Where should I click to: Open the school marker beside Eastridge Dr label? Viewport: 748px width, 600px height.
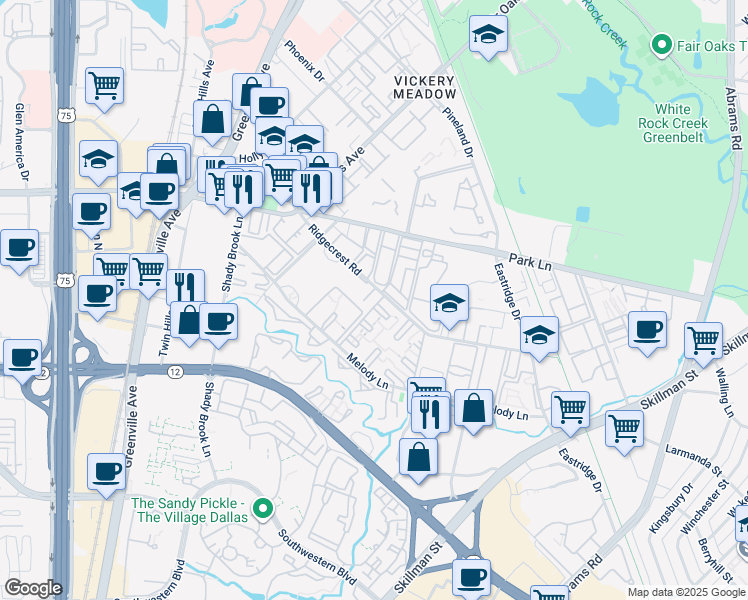(539, 335)
